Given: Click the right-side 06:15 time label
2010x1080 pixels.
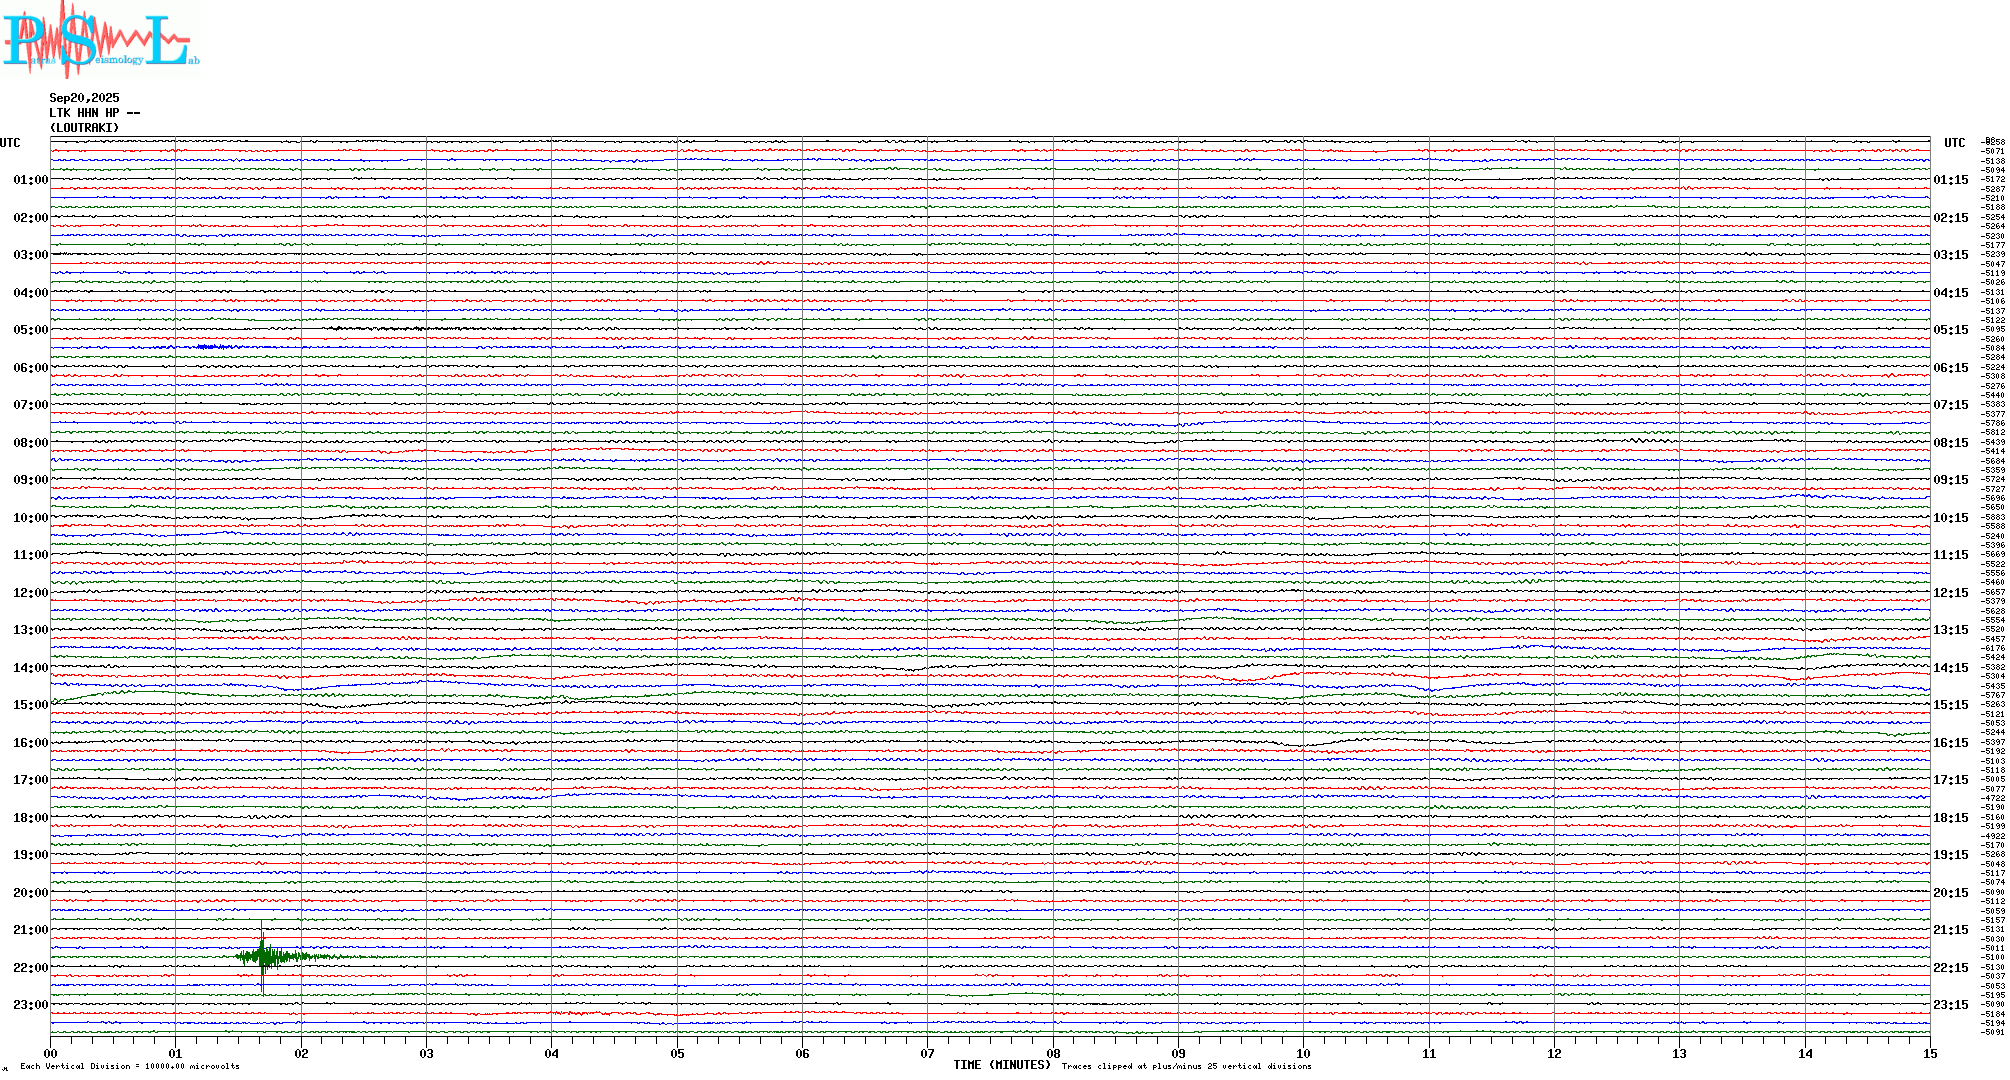Looking at the screenshot, I should 1951,368.
